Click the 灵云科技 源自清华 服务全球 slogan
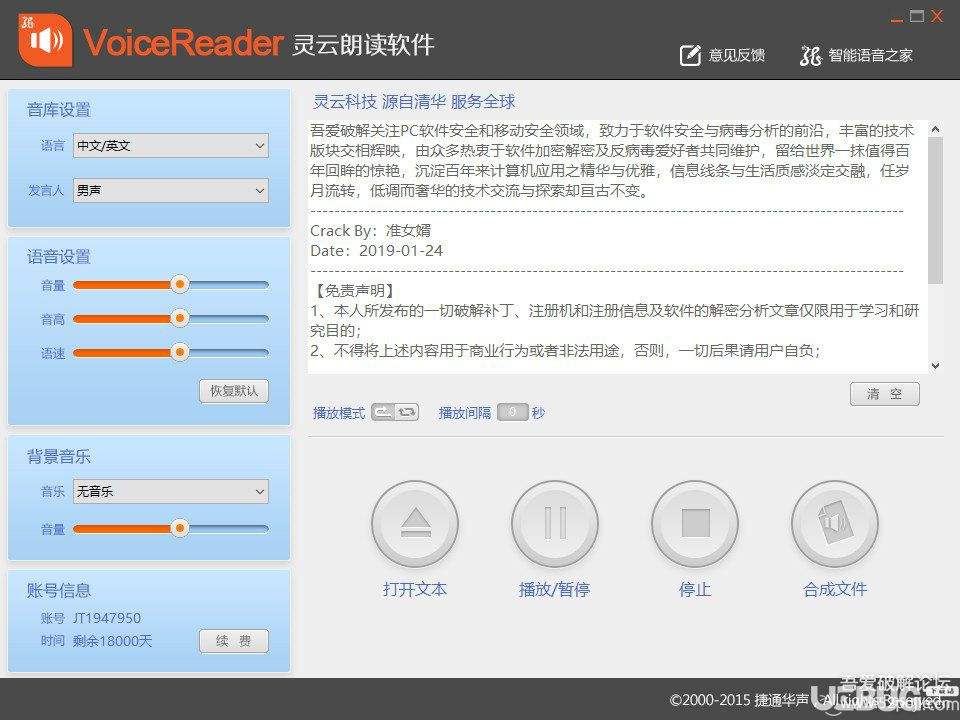The height and width of the screenshot is (720, 960). (x=414, y=101)
